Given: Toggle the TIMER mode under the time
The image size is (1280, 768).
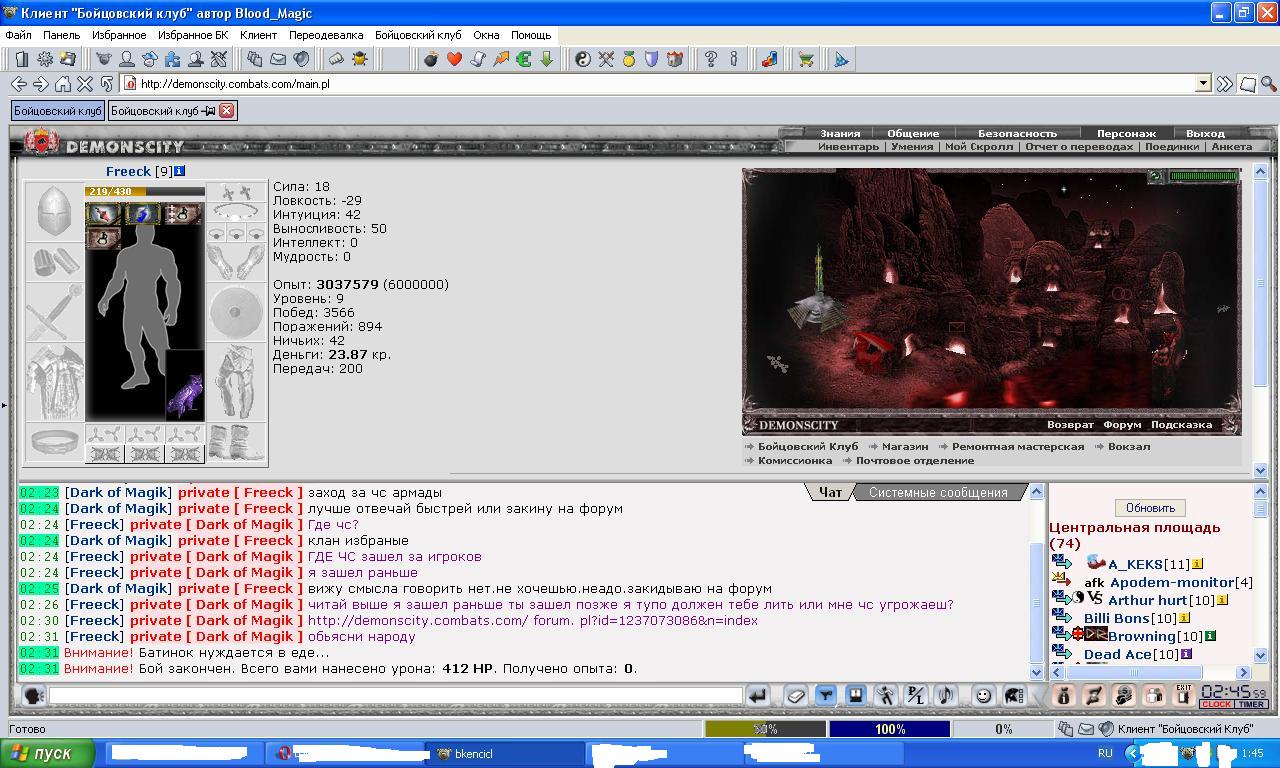Looking at the screenshot, I should pyautogui.click(x=1251, y=704).
